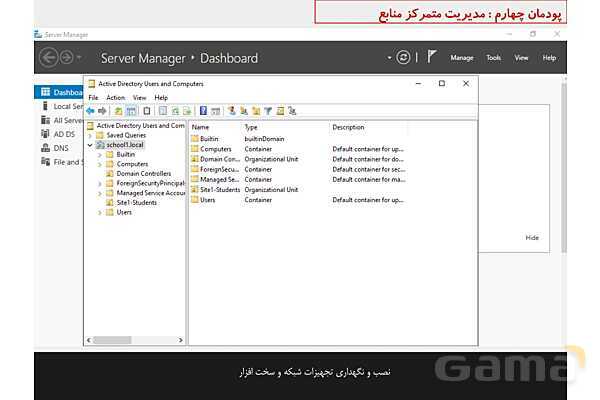Toggle the Show/Hide Console Tree icon
Image resolution: width=600 pixels, height=400 pixels.
[131, 111]
